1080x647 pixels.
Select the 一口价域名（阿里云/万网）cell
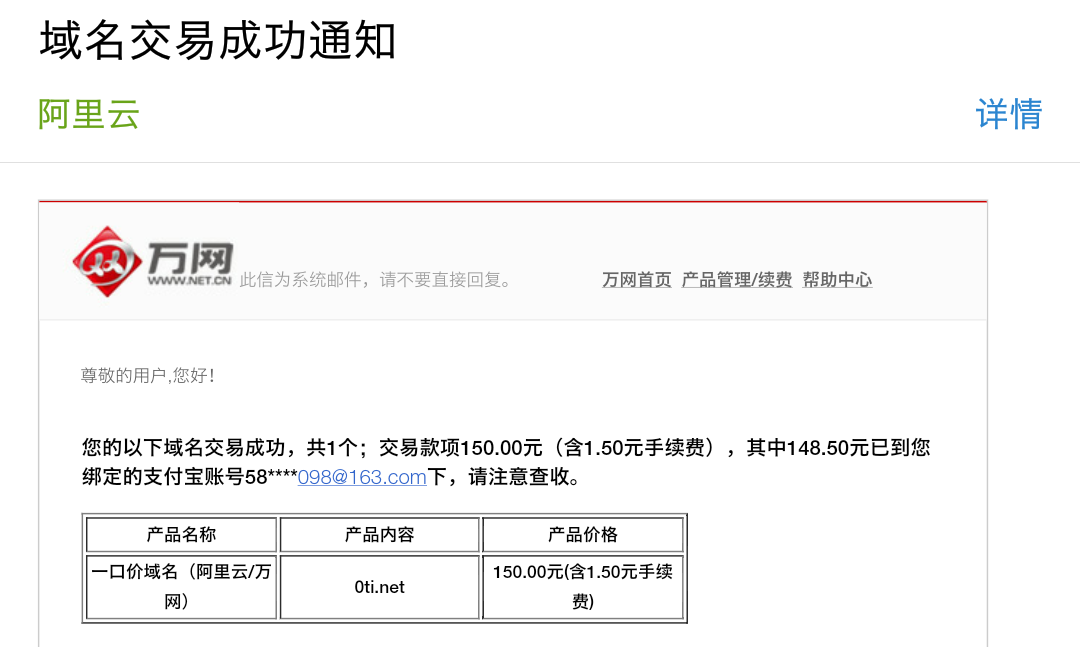(x=181, y=587)
